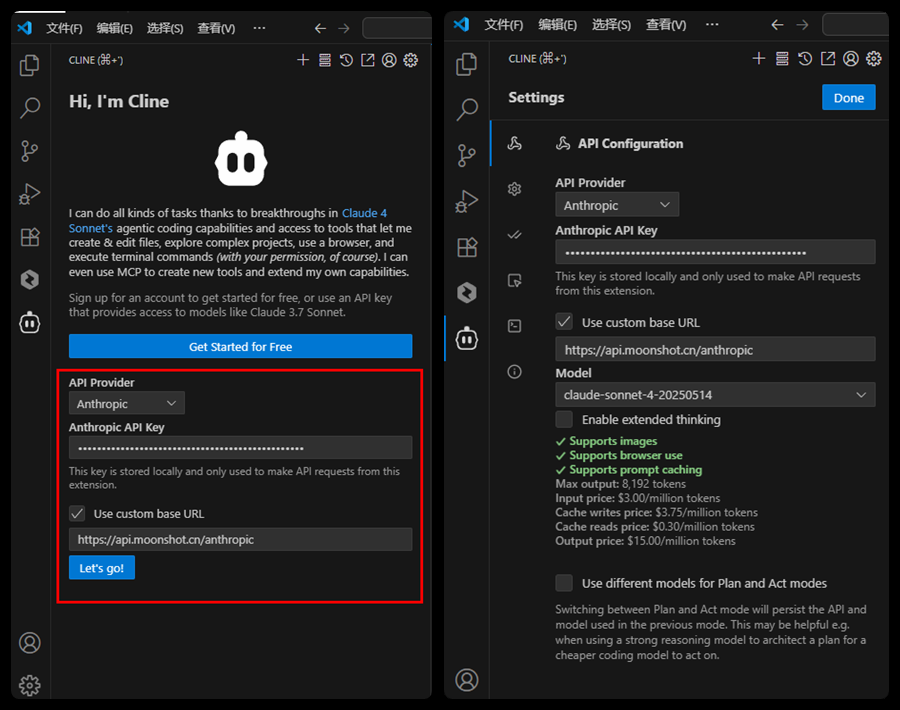Open Source Control in the Cline welcome window

tap(29, 151)
